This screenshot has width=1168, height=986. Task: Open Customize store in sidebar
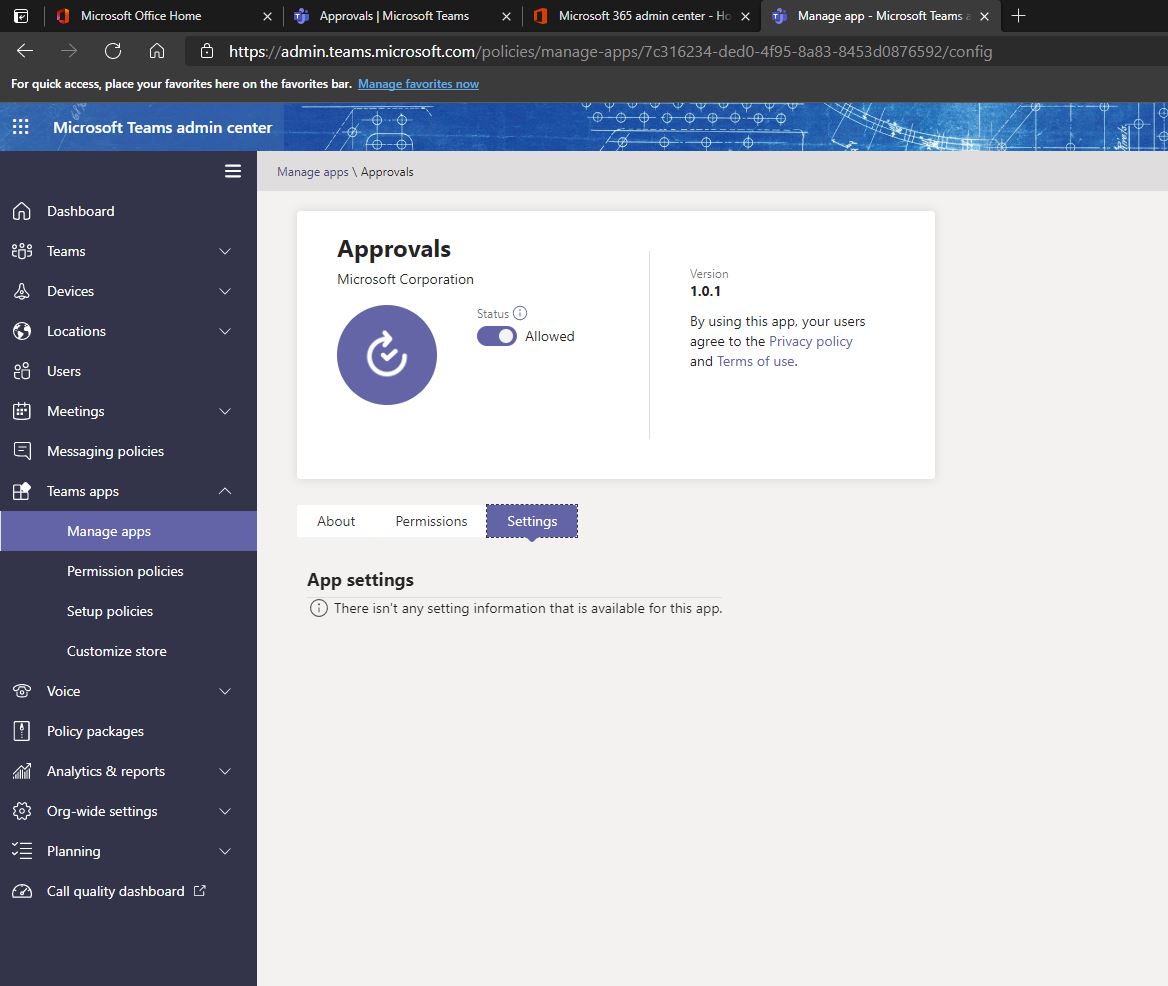(116, 651)
